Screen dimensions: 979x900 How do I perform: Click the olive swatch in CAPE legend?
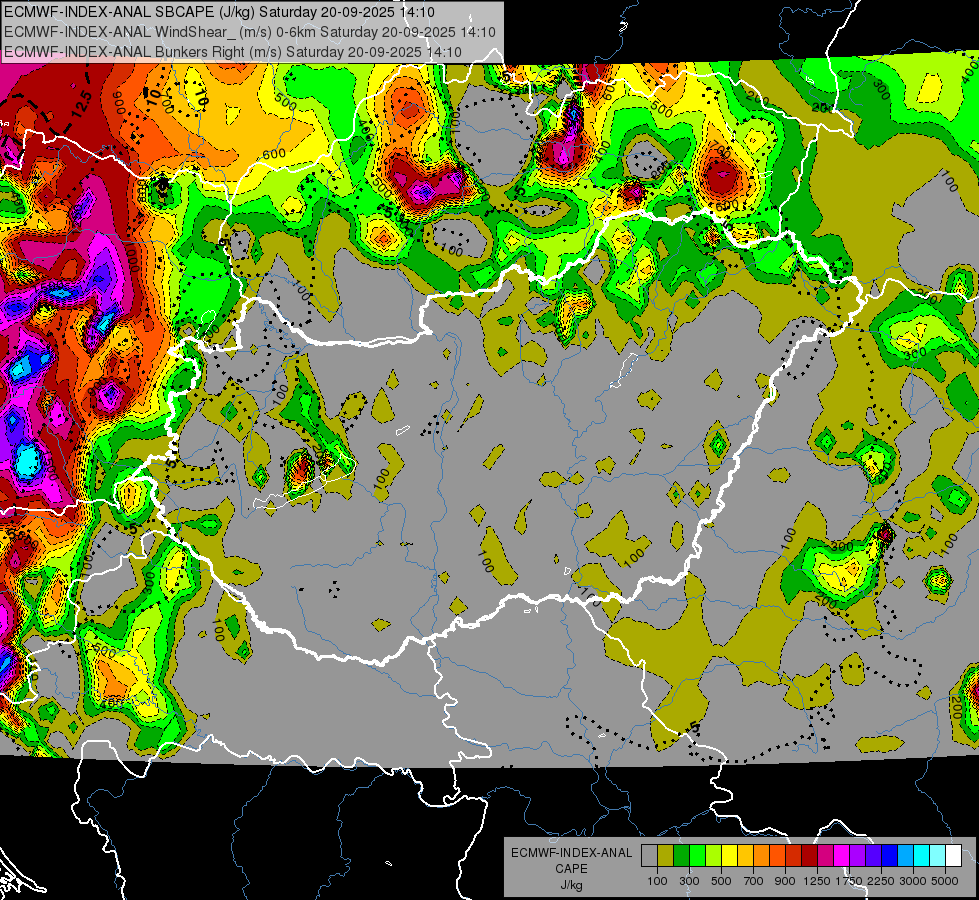[x=666, y=856]
